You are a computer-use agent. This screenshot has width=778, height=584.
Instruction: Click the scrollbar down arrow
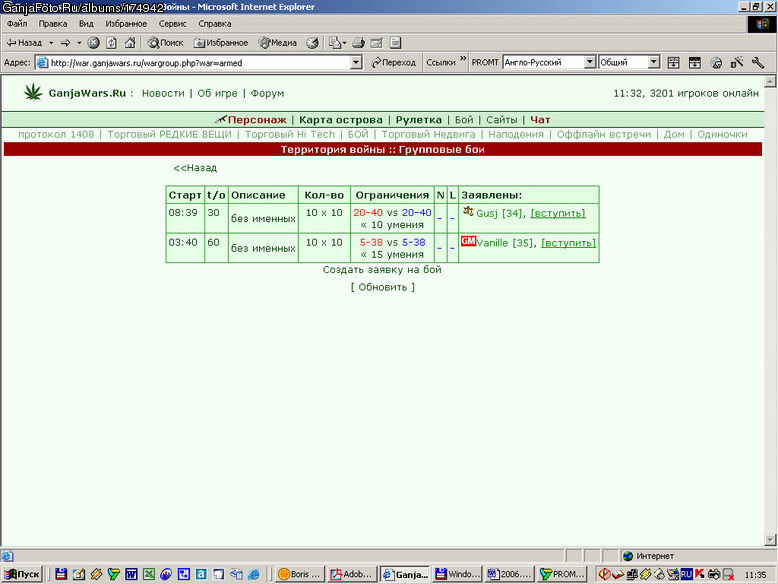pyautogui.click(x=770, y=539)
